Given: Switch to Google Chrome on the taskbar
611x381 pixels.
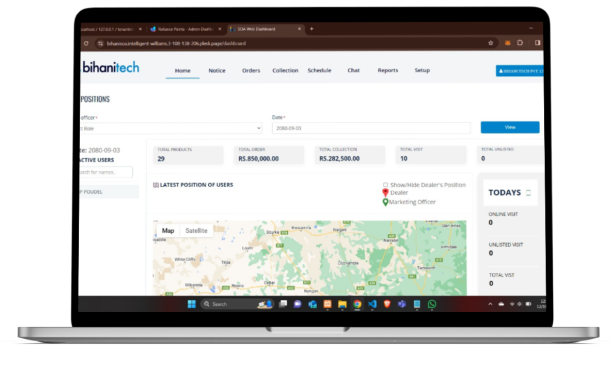Looking at the screenshot, I should pos(357,304).
